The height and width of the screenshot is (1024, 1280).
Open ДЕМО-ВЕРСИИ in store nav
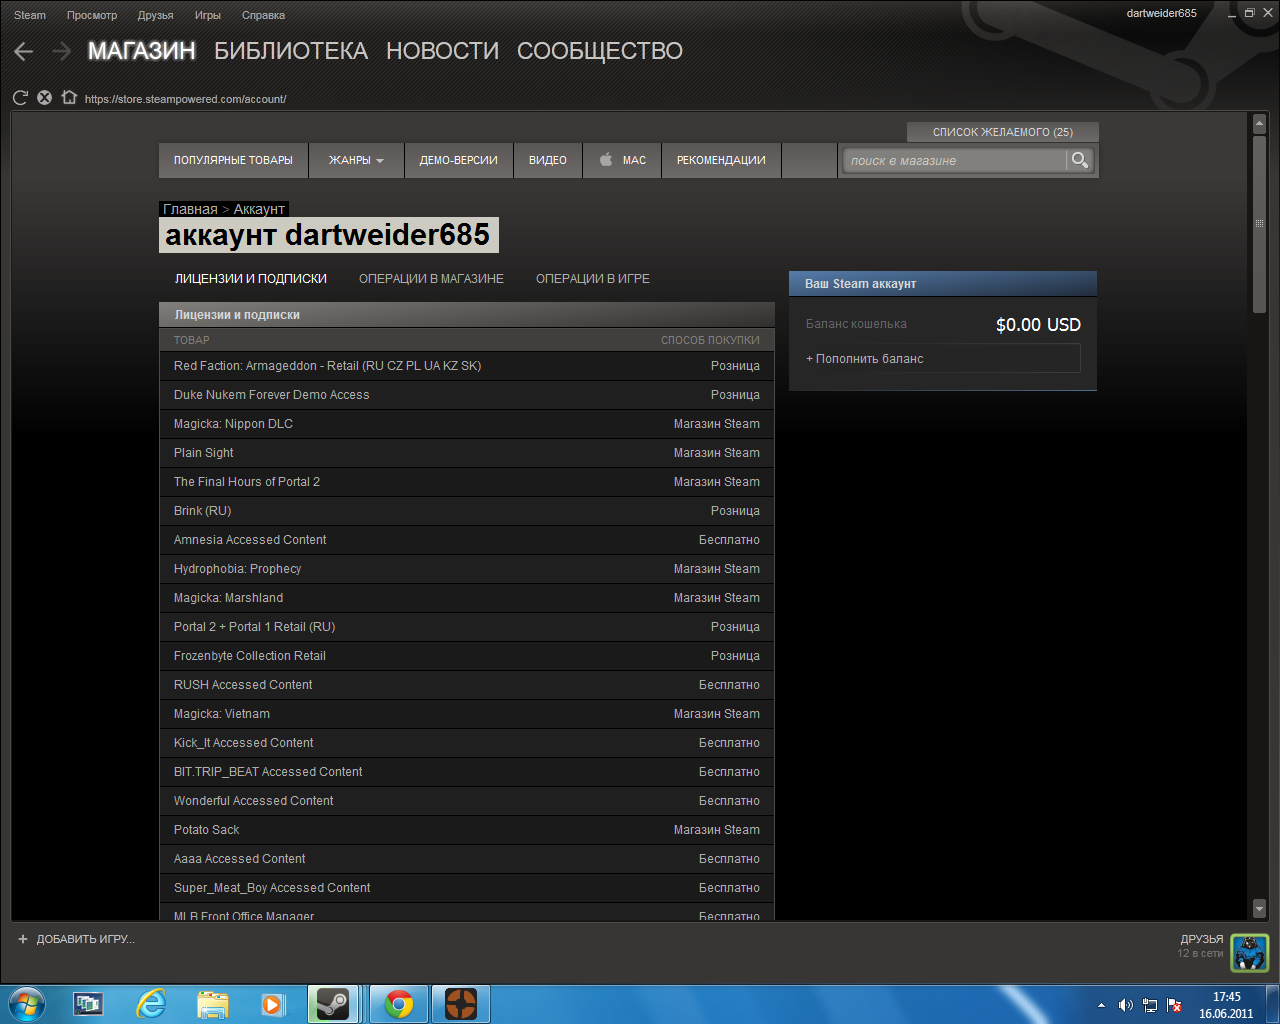[x=459, y=160]
